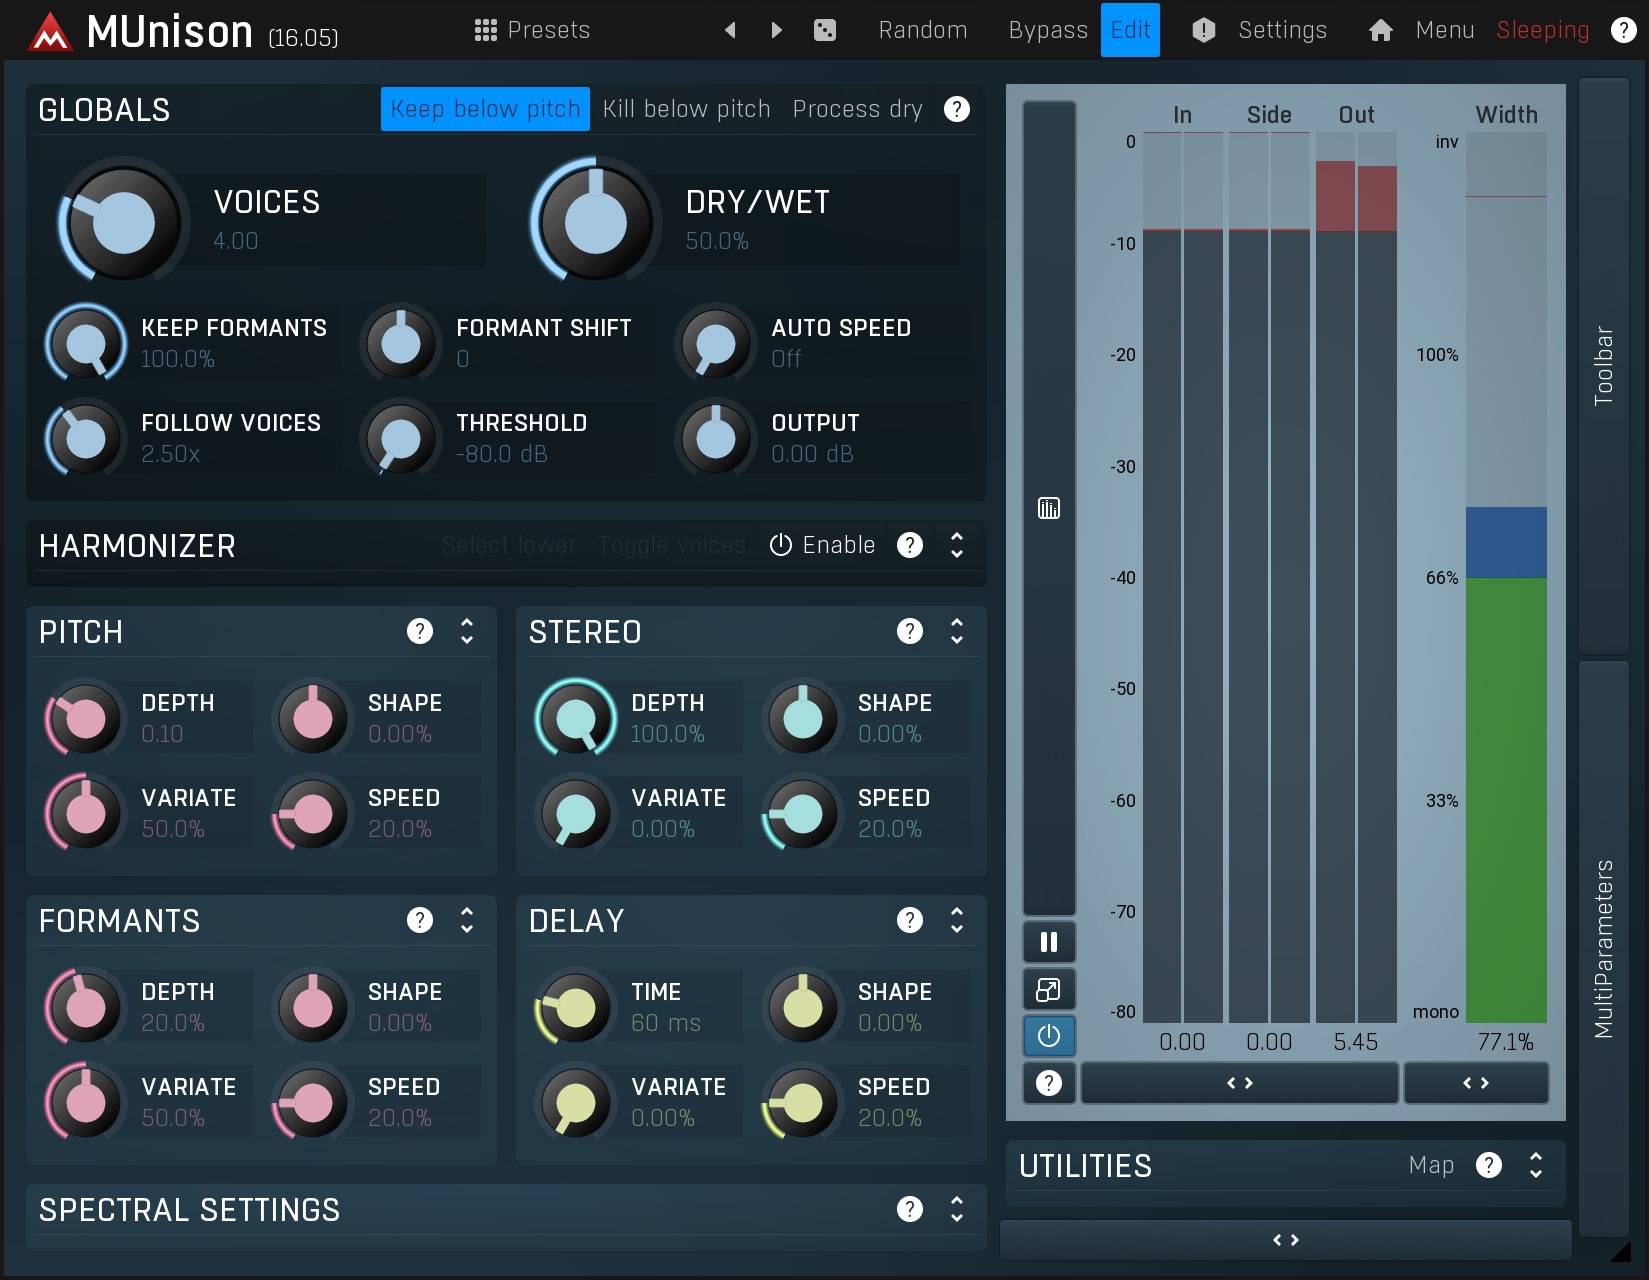Click the Auto Speed Off value
The width and height of the screenshot is (1649, 1280).
[x=786, y=359]
